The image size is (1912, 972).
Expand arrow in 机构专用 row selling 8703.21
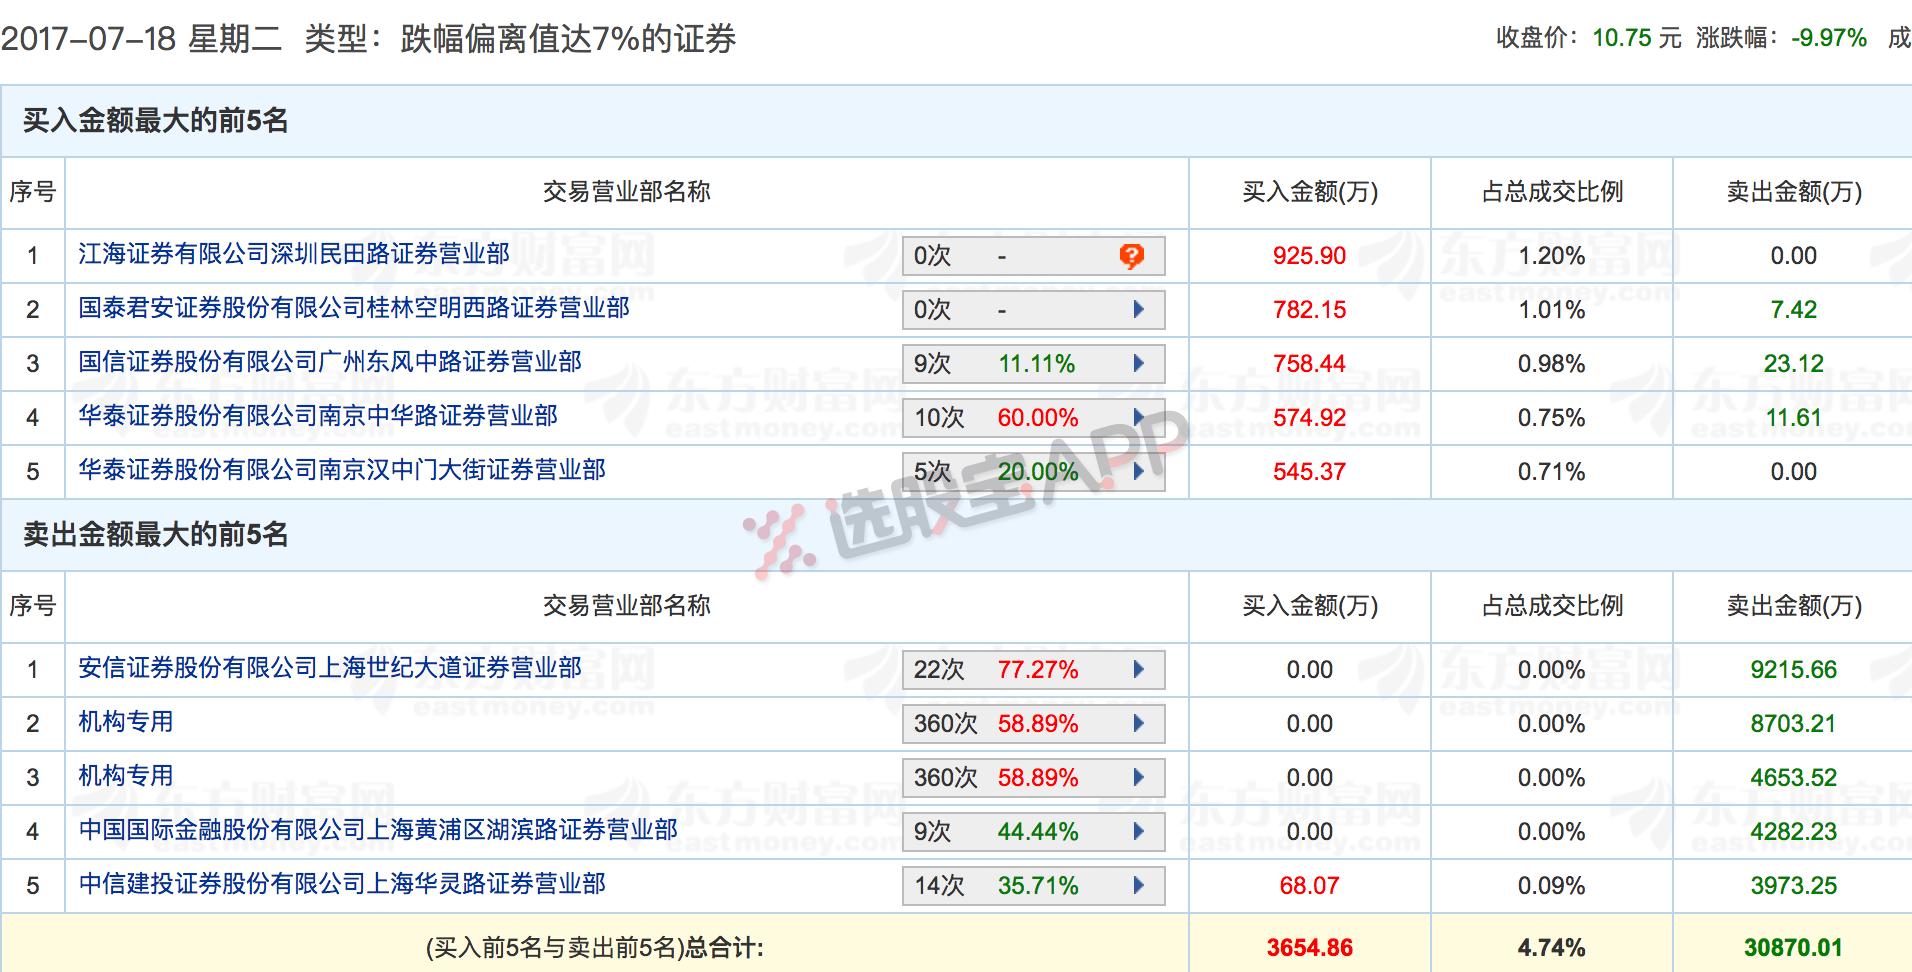coord(1138,724)
